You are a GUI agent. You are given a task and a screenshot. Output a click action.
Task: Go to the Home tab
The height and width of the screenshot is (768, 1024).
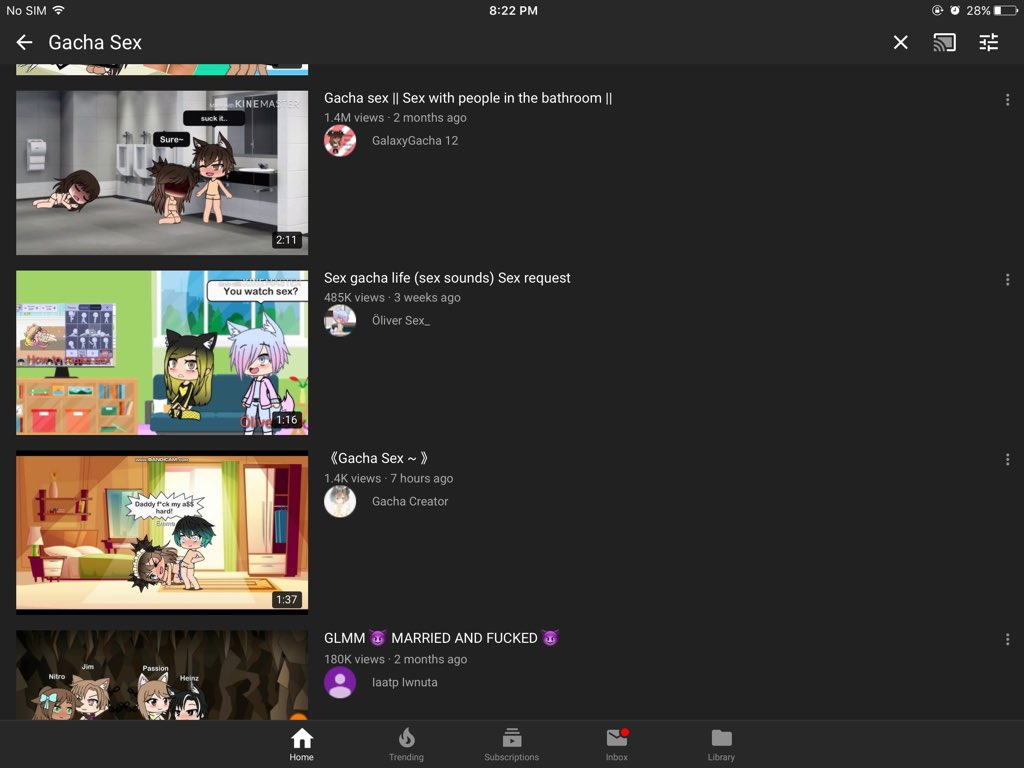pos(302,744)
